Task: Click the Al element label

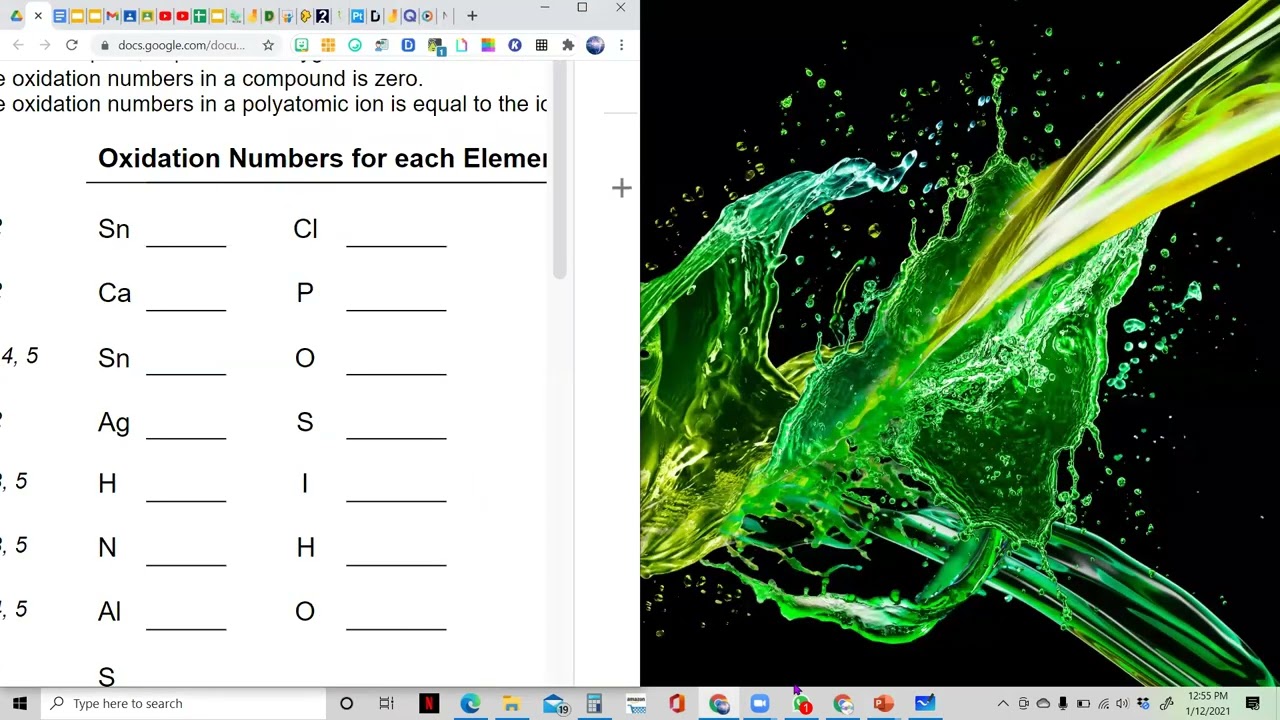Action: point(109,611)
